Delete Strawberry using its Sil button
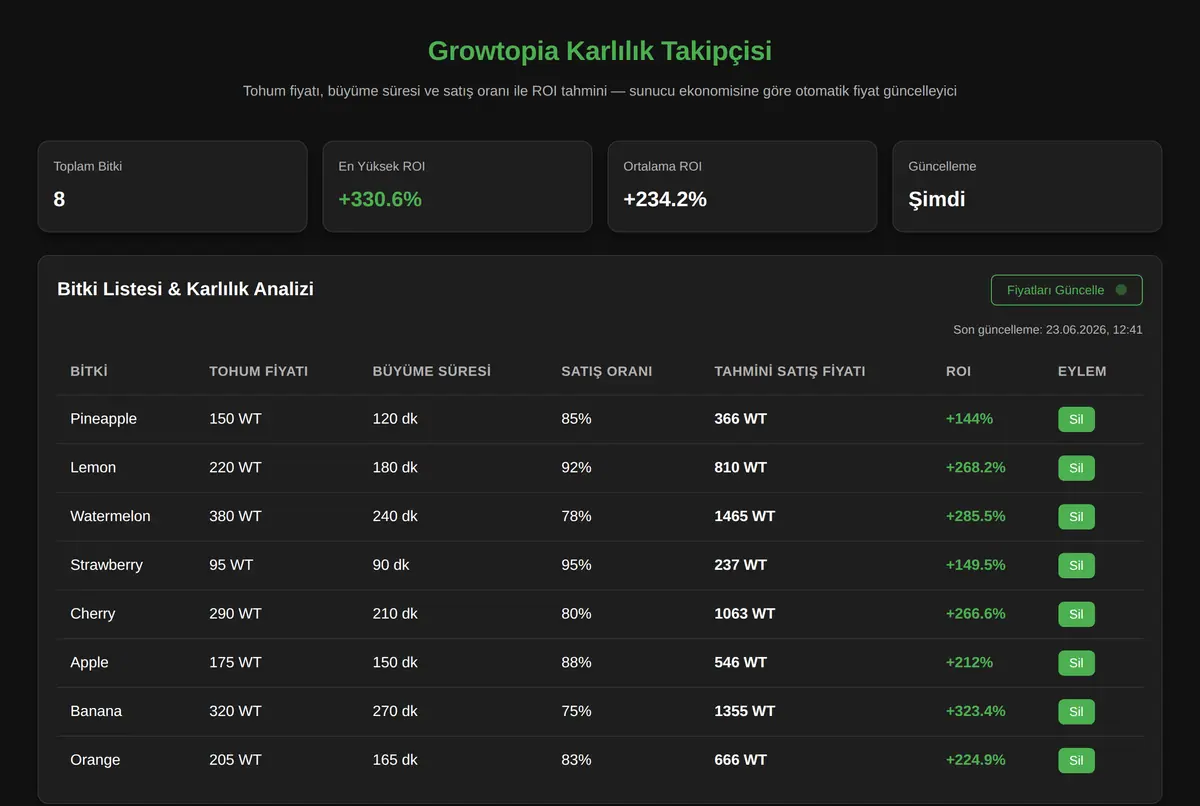The height and width of the screenshot is (806, 1200). (x=1076, y=565)
